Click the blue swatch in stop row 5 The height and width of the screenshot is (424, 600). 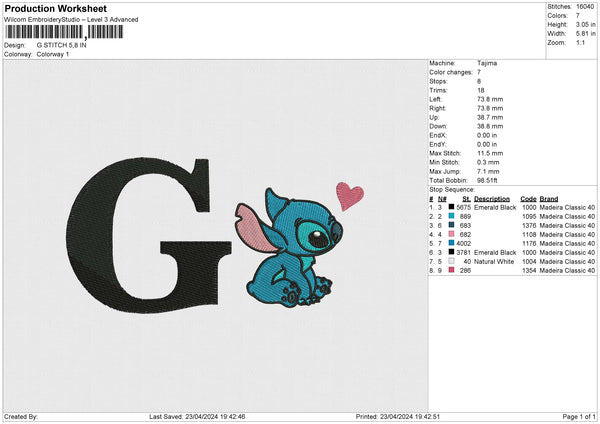[452, 243]
